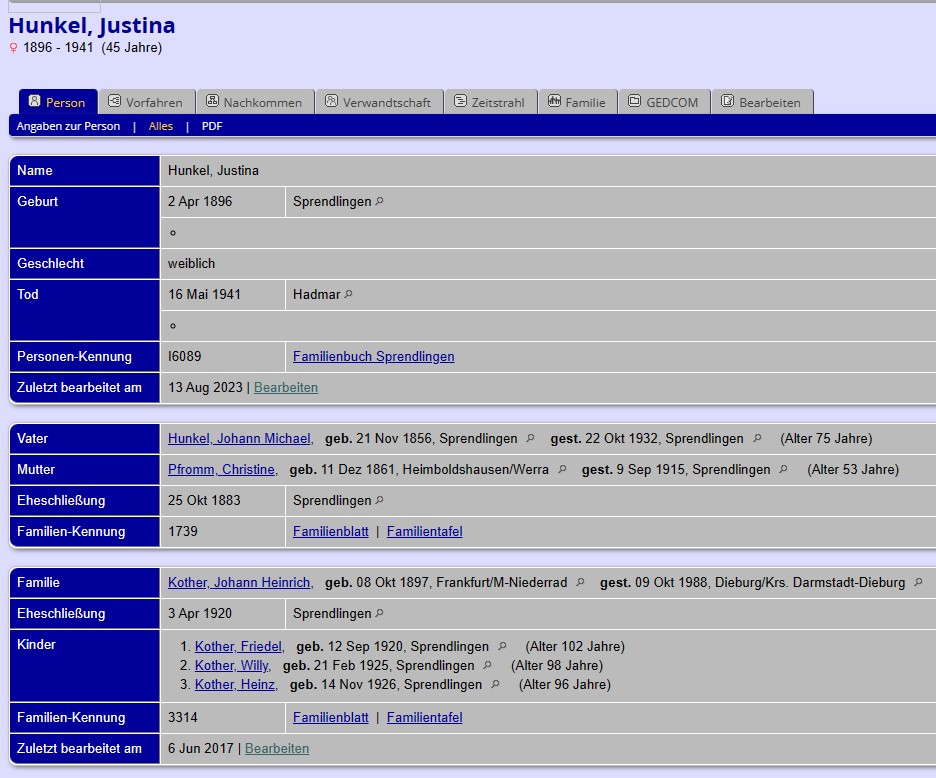Open the GEDCOM tab

(x=664, y=102)
